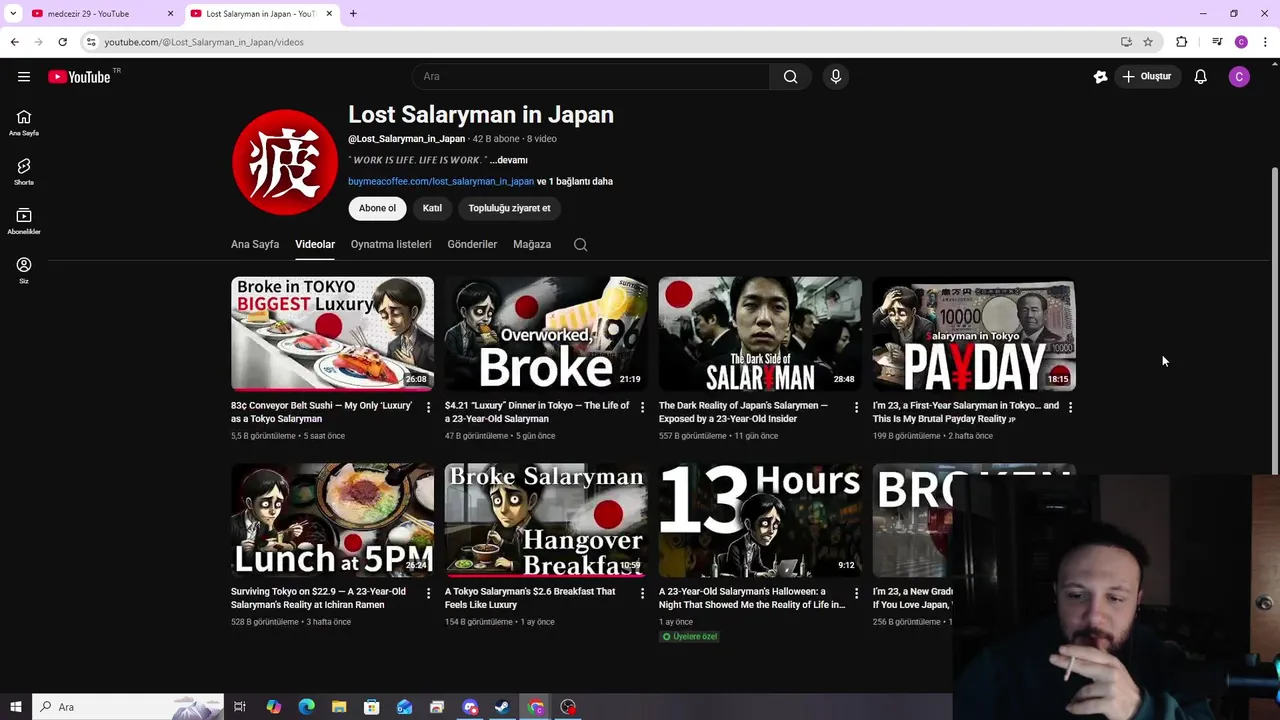Open the Siz sidebar item
Image resolution: width=1280 pixels, height=720 pixels.
24,270
